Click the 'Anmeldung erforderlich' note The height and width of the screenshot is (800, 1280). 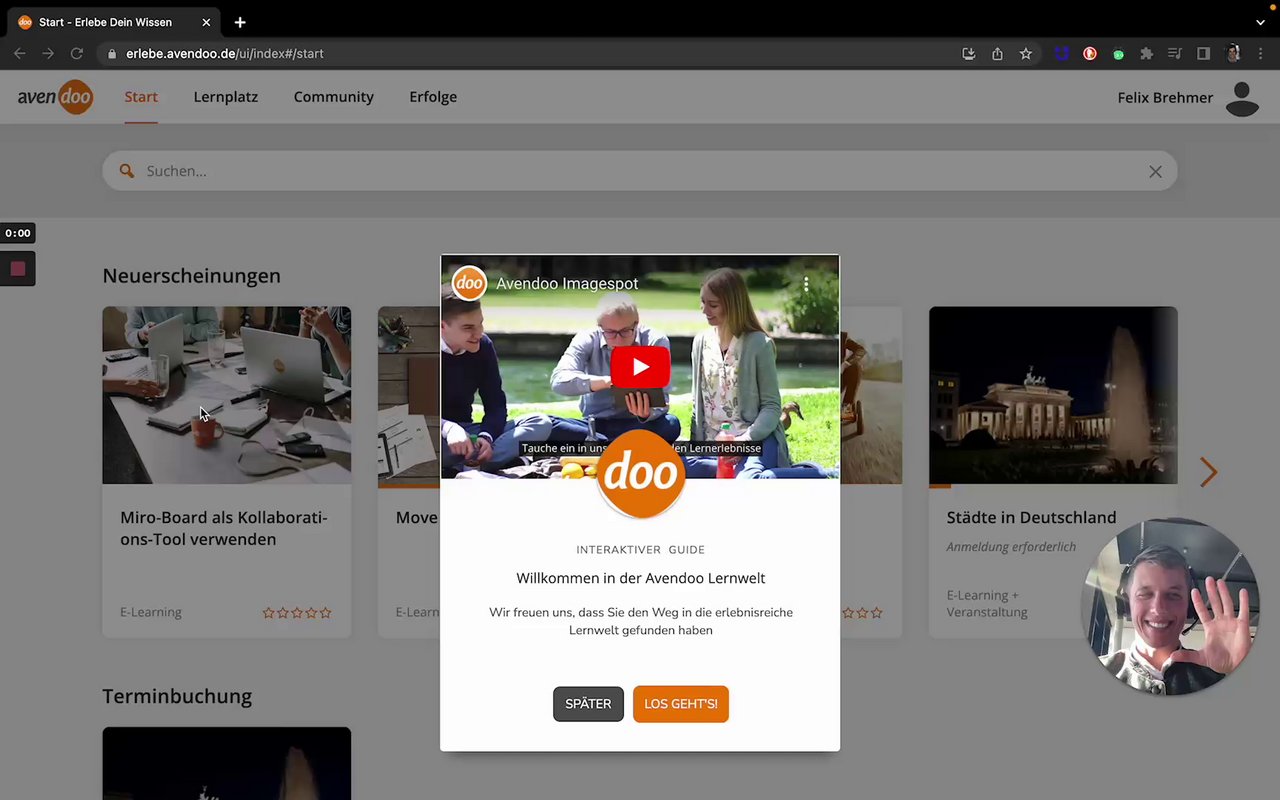(x=1011, y=547)
